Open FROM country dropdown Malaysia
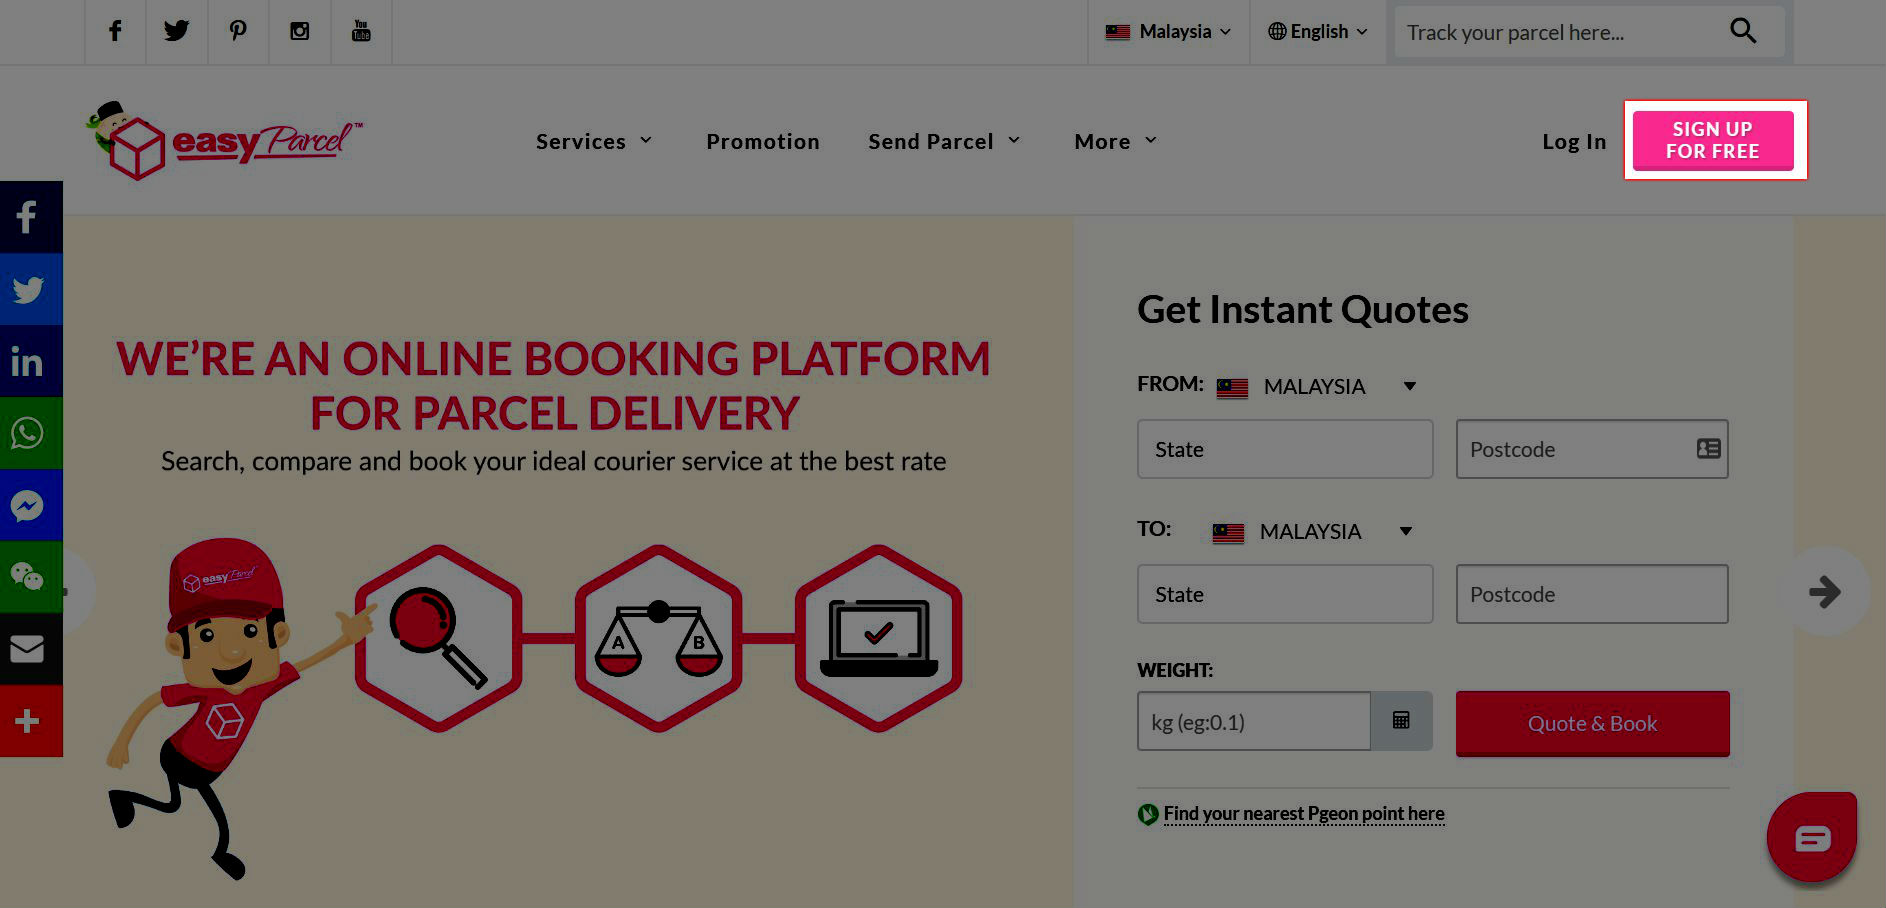 pyautogui.click(x=1316, y=386)
